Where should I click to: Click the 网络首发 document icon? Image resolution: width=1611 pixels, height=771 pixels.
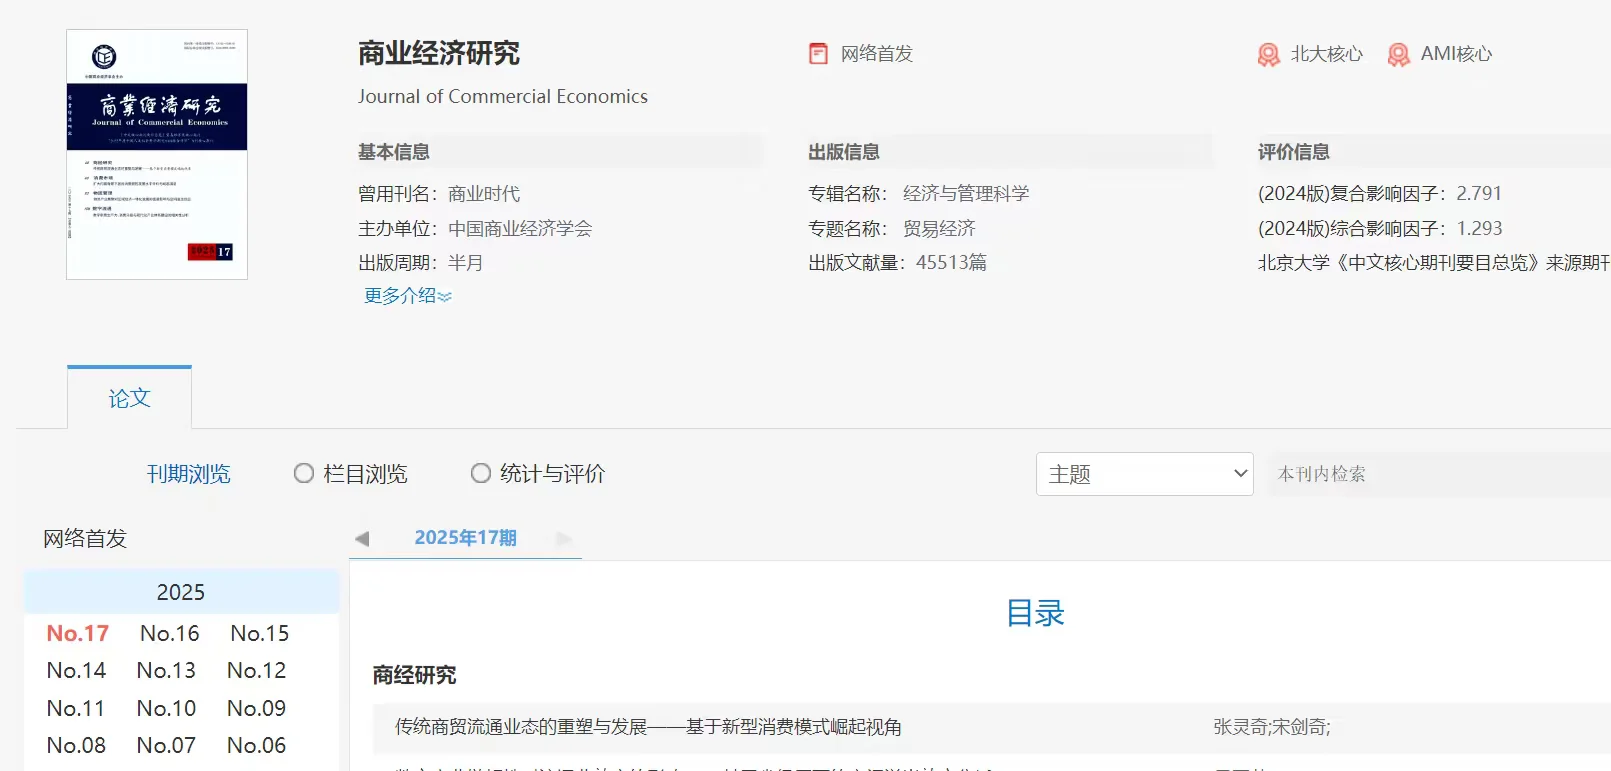click(818, 54)
